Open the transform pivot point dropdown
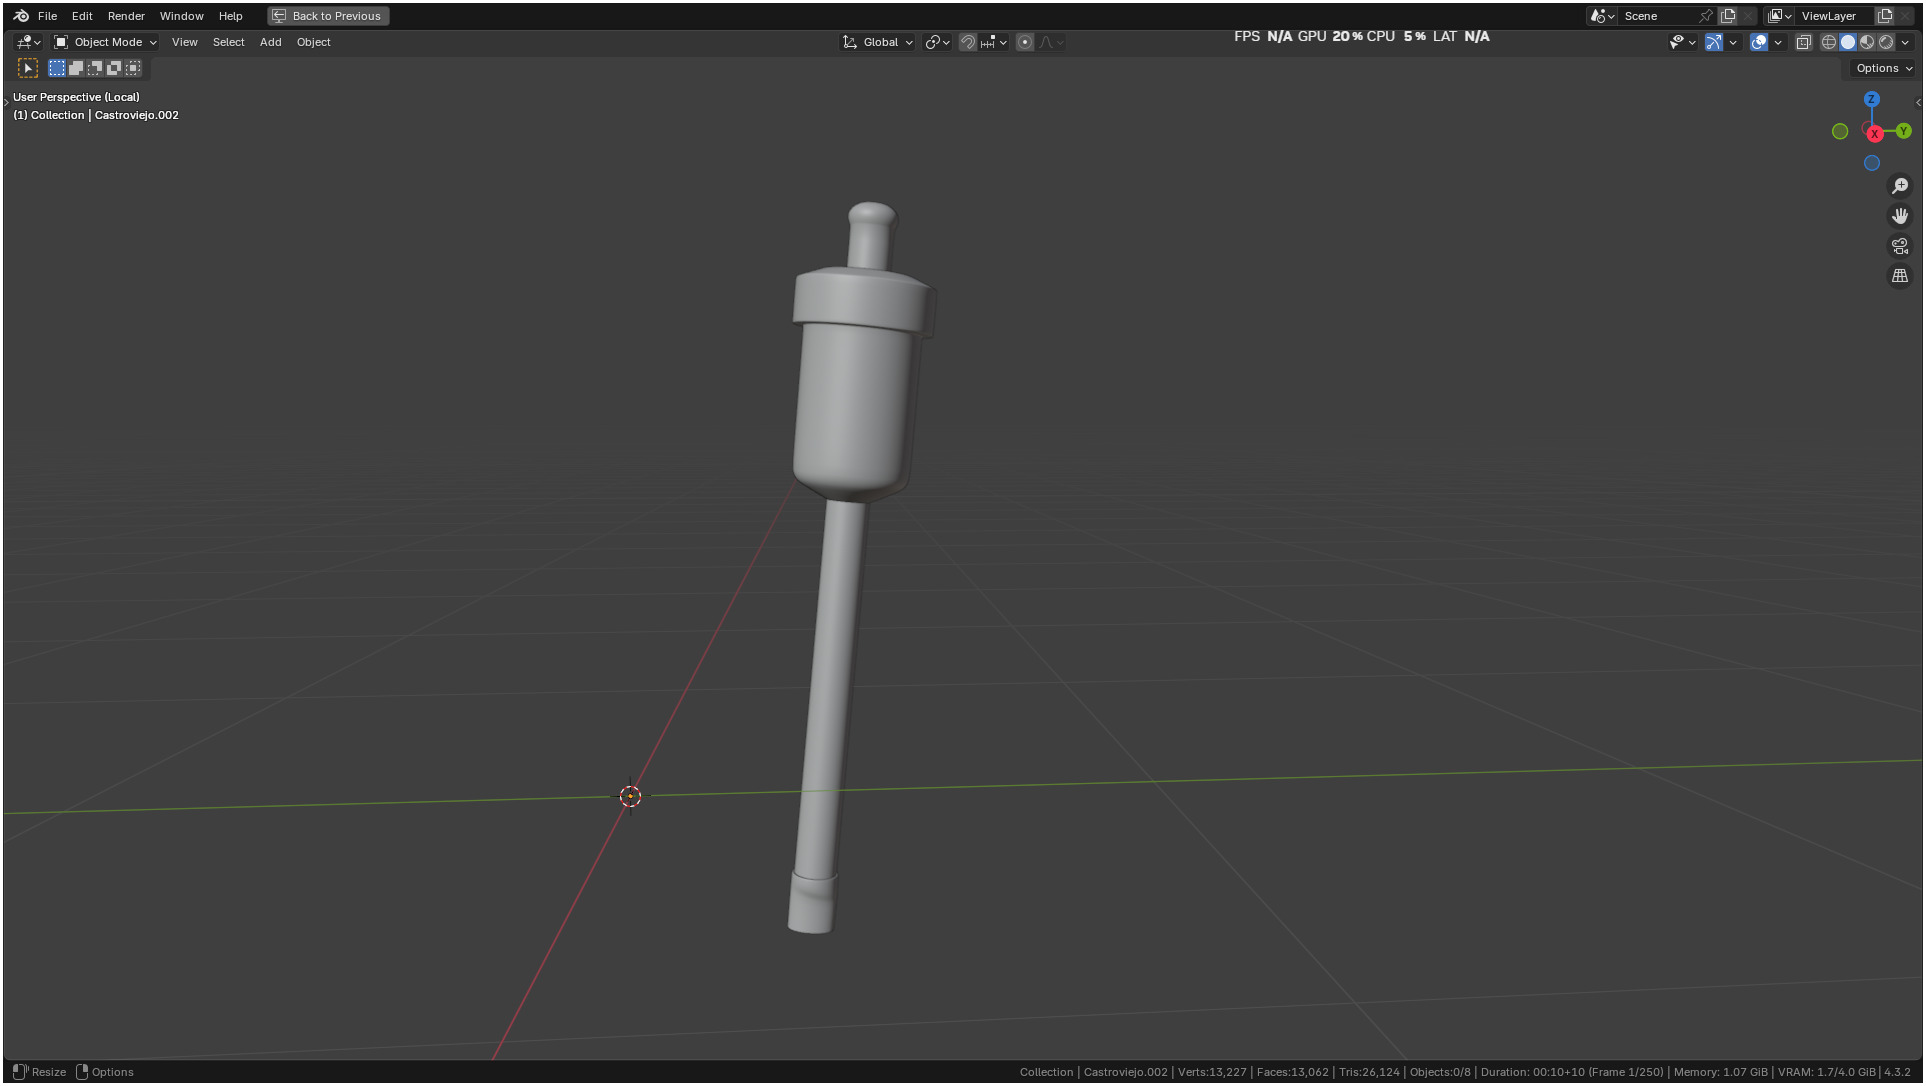Screen dimensions: 1926x1086 click(x=937, y=42)
